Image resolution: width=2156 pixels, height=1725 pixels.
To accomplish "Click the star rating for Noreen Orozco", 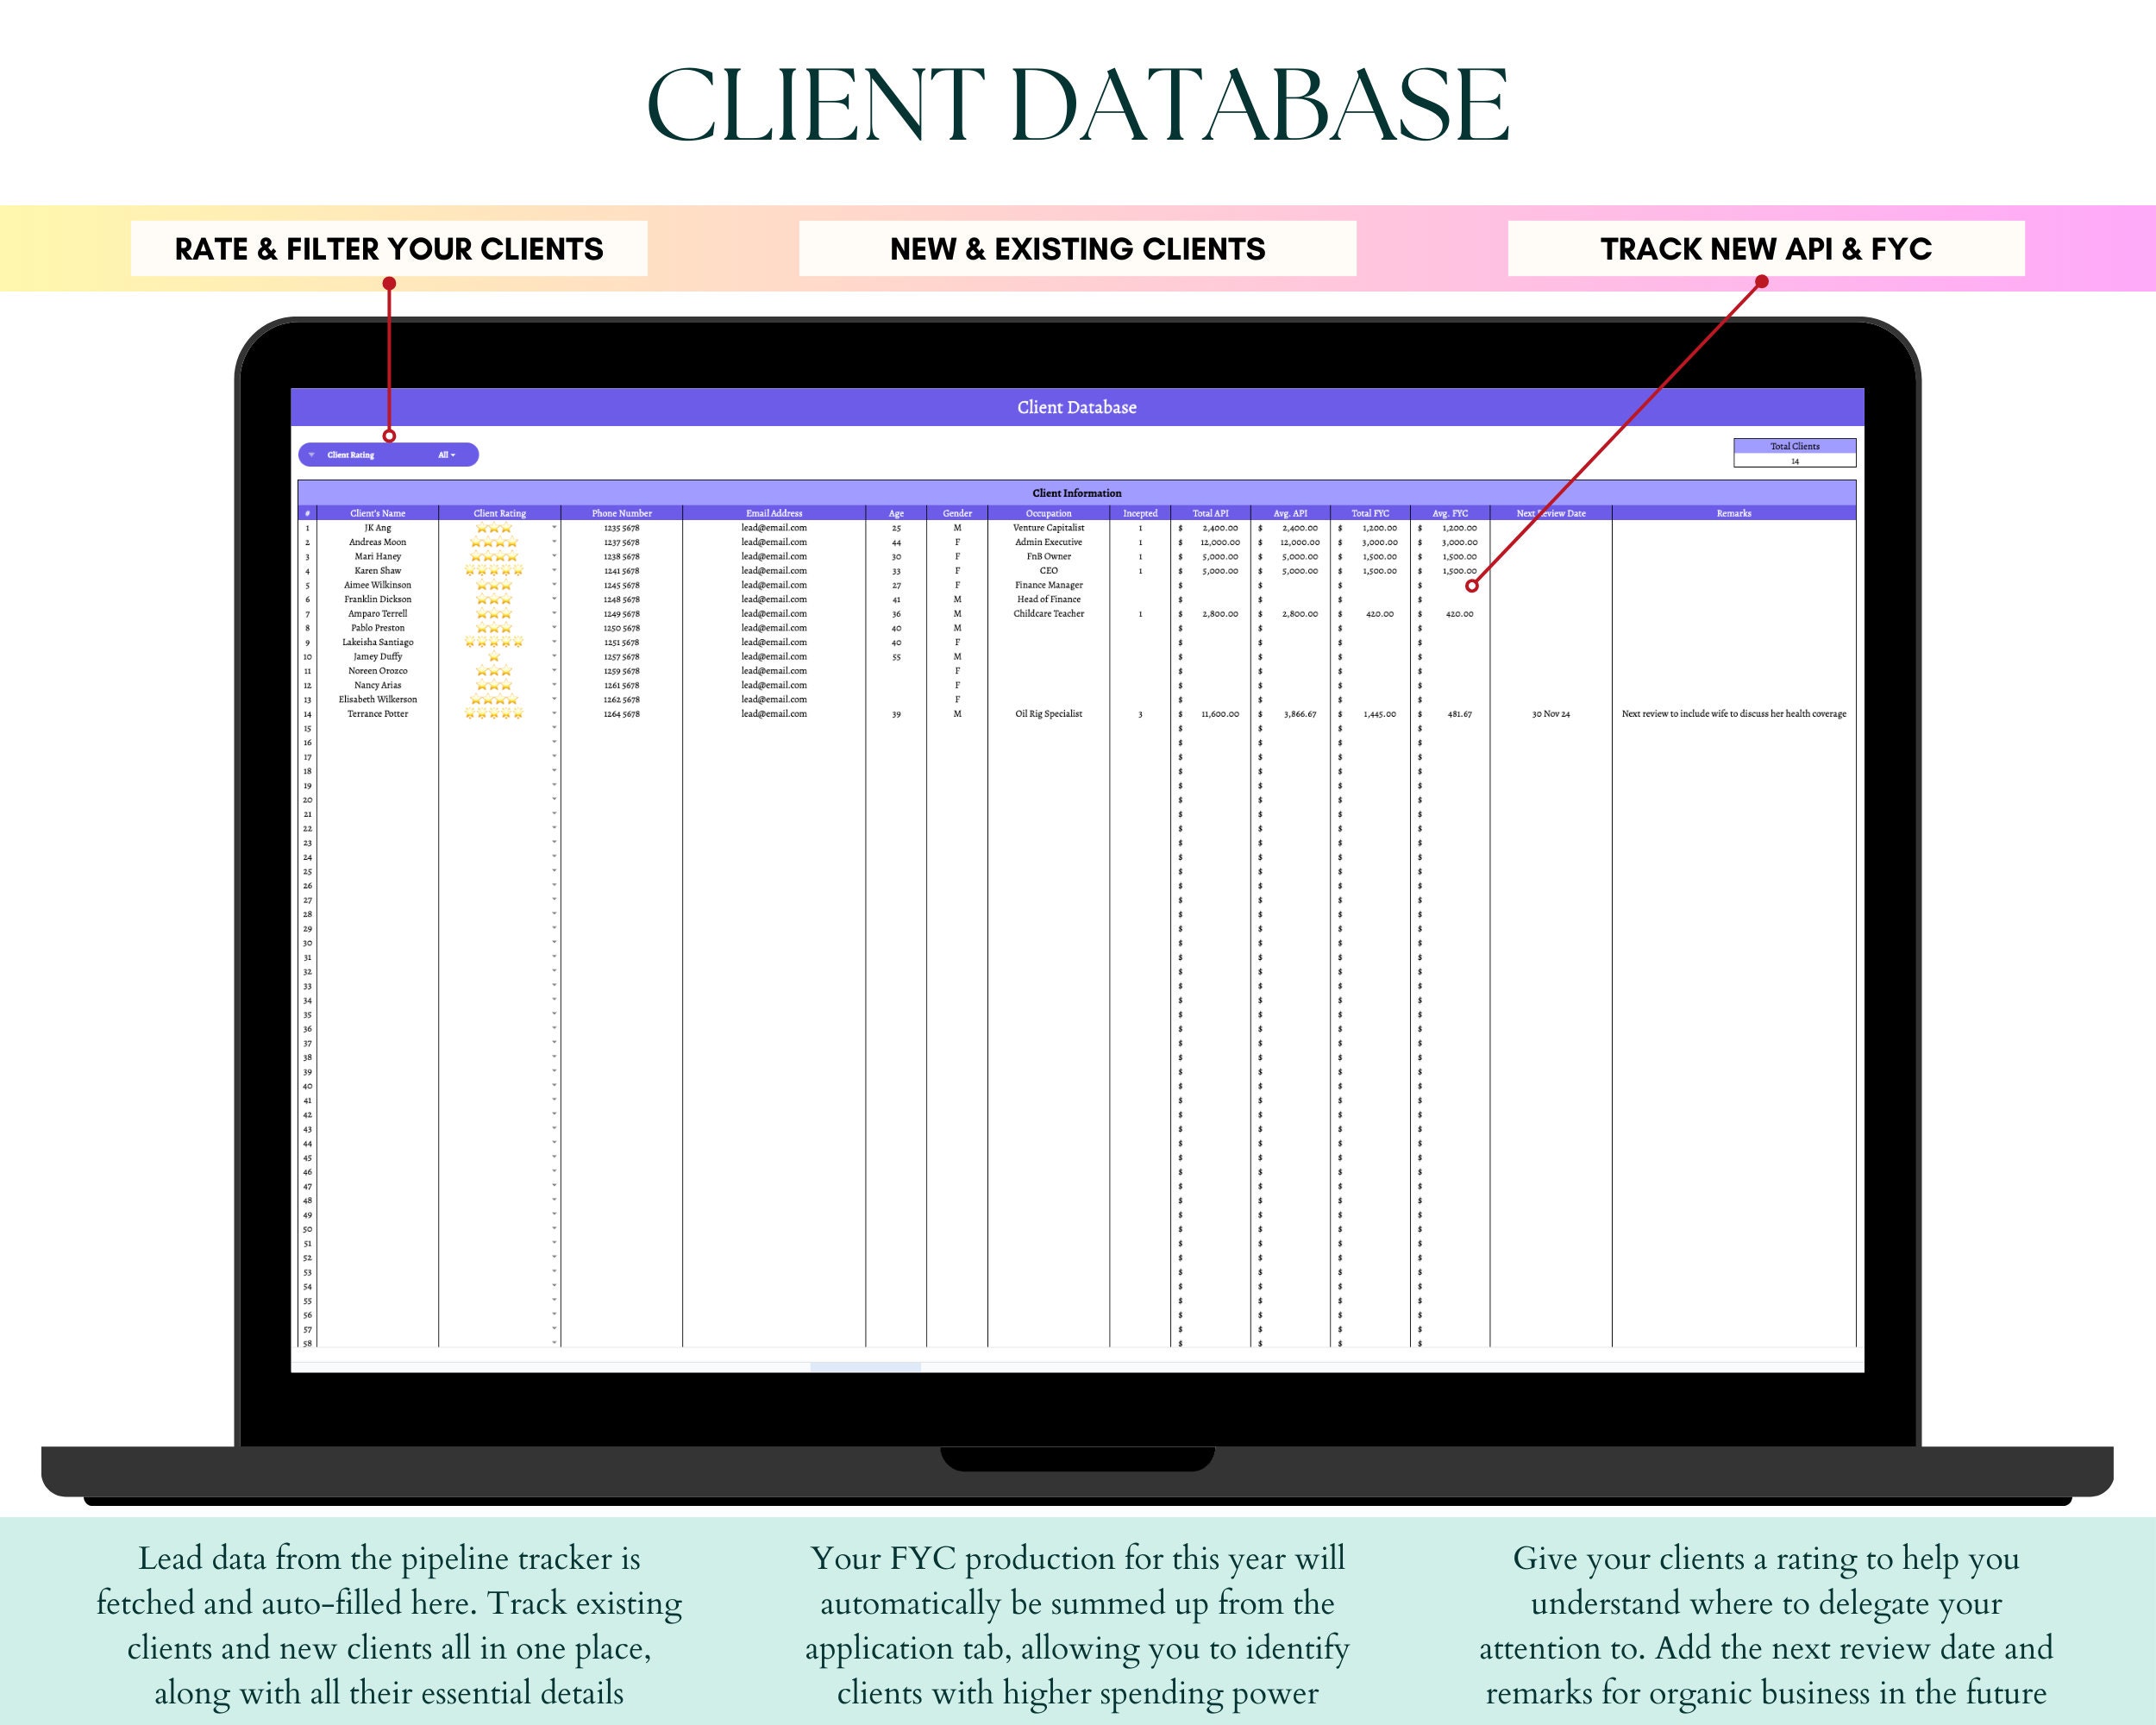I will pyautogui.click(x=494, y=671).
